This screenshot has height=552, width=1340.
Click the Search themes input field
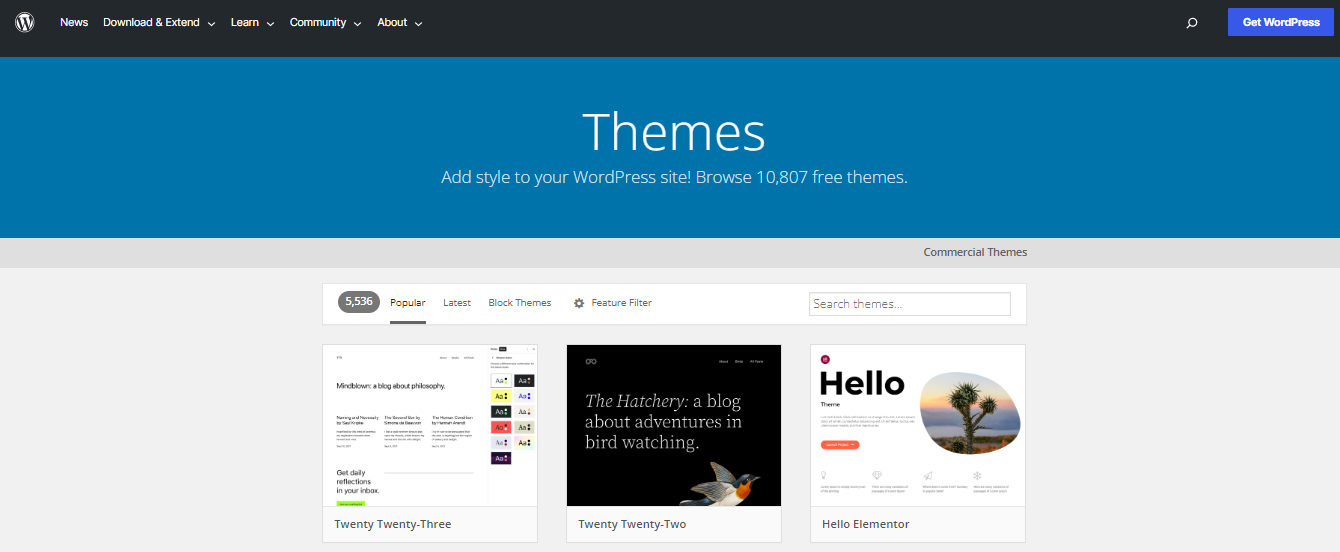910,304
